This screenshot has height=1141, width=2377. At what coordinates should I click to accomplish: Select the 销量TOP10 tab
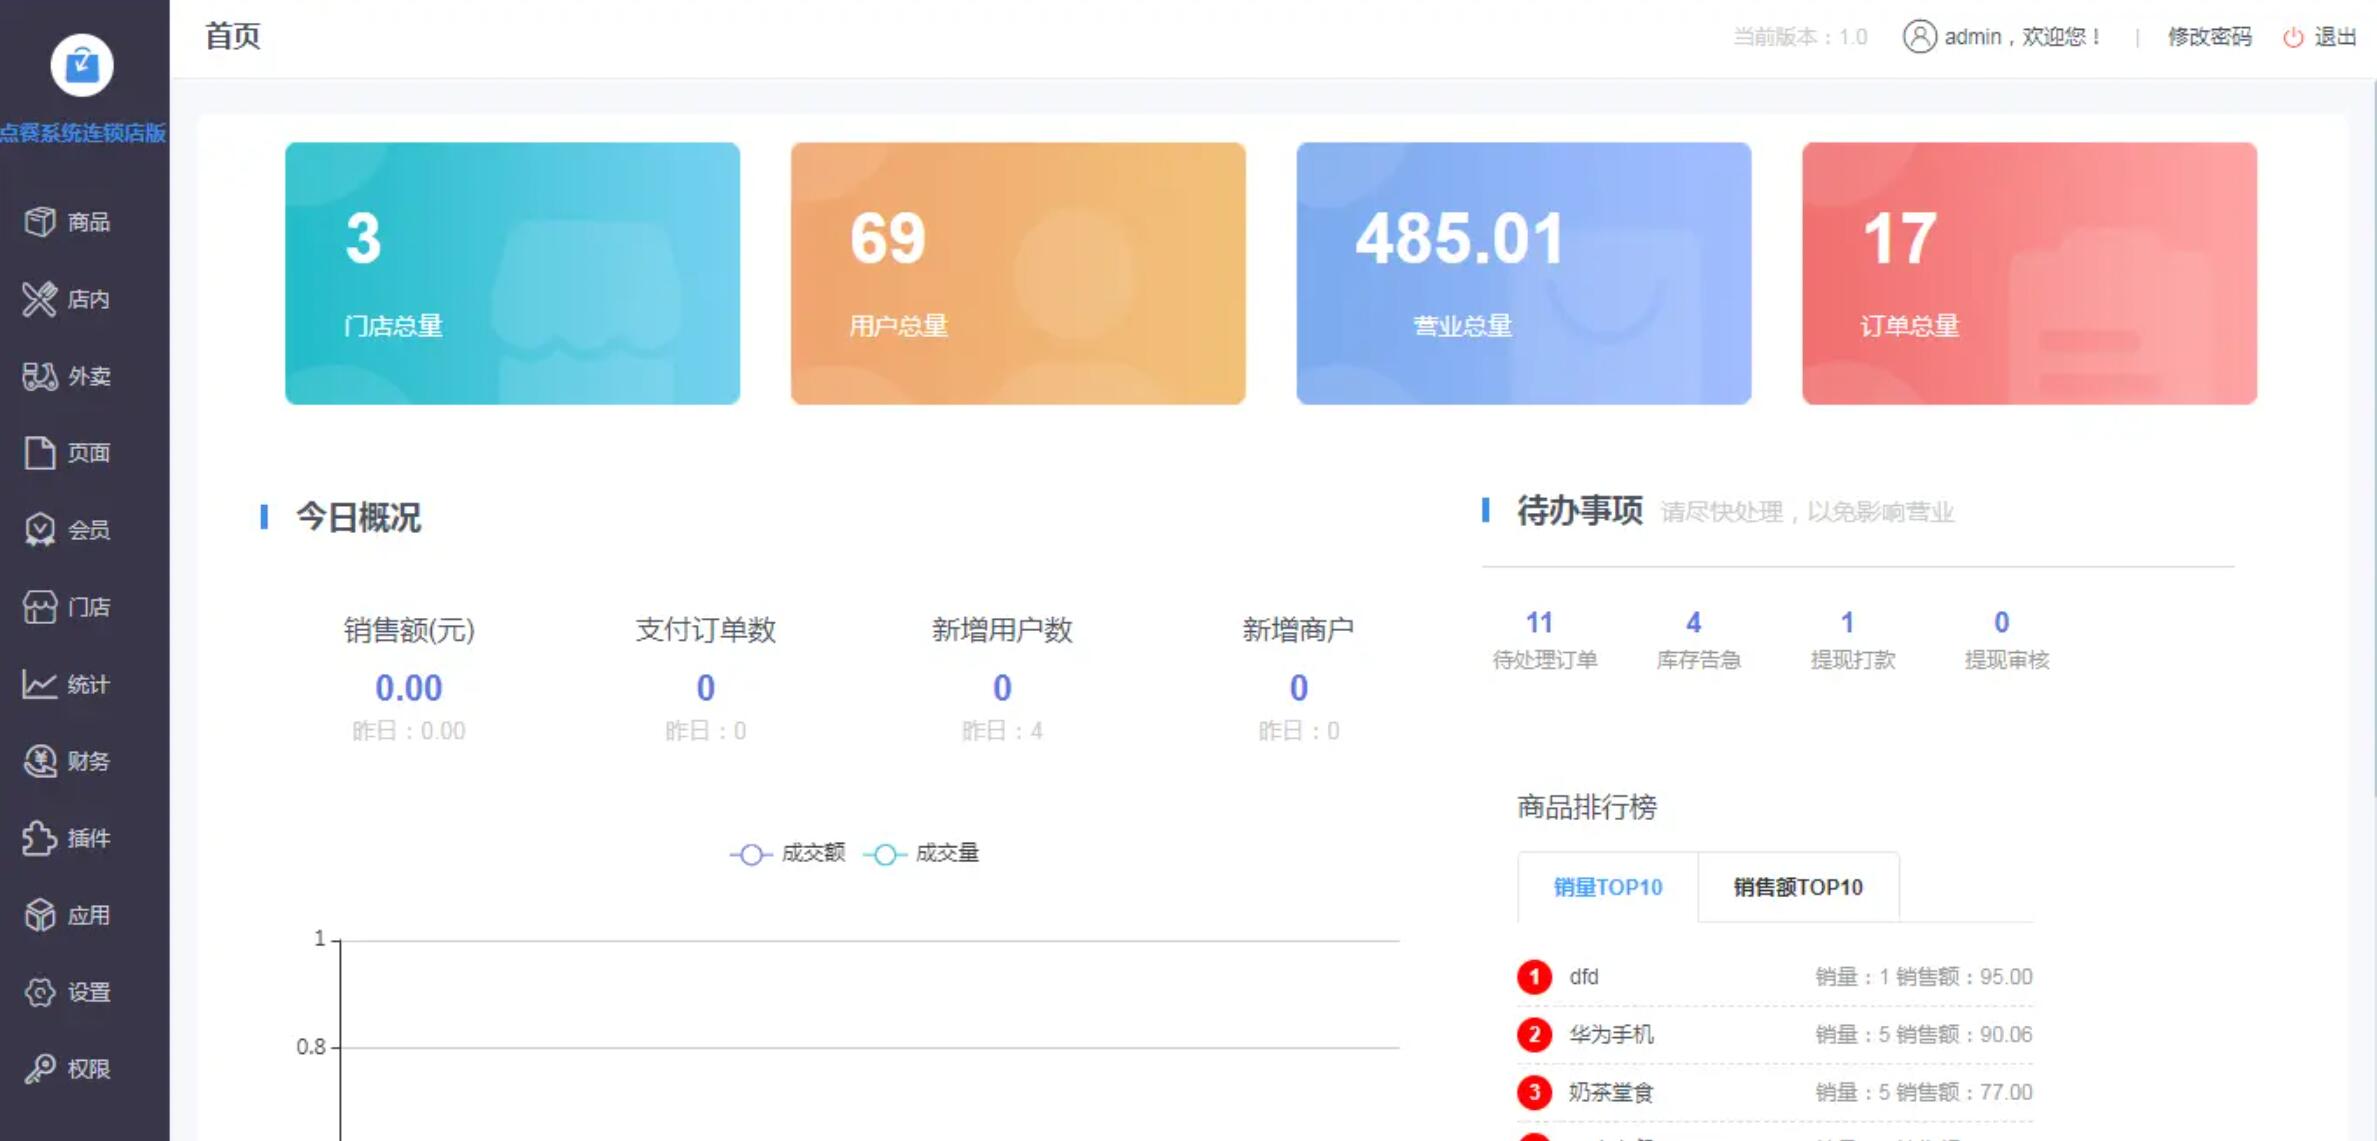tap(1606, 886)
